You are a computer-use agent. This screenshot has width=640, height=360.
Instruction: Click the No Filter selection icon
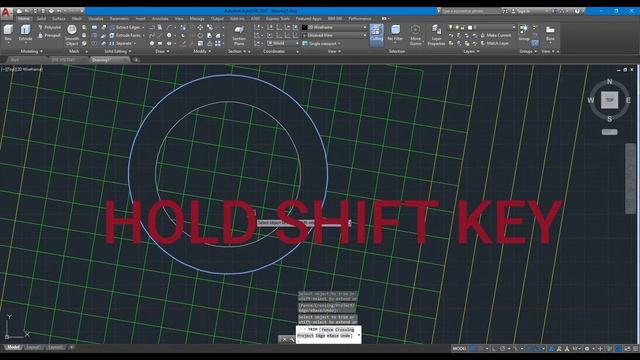coord(395,33)
